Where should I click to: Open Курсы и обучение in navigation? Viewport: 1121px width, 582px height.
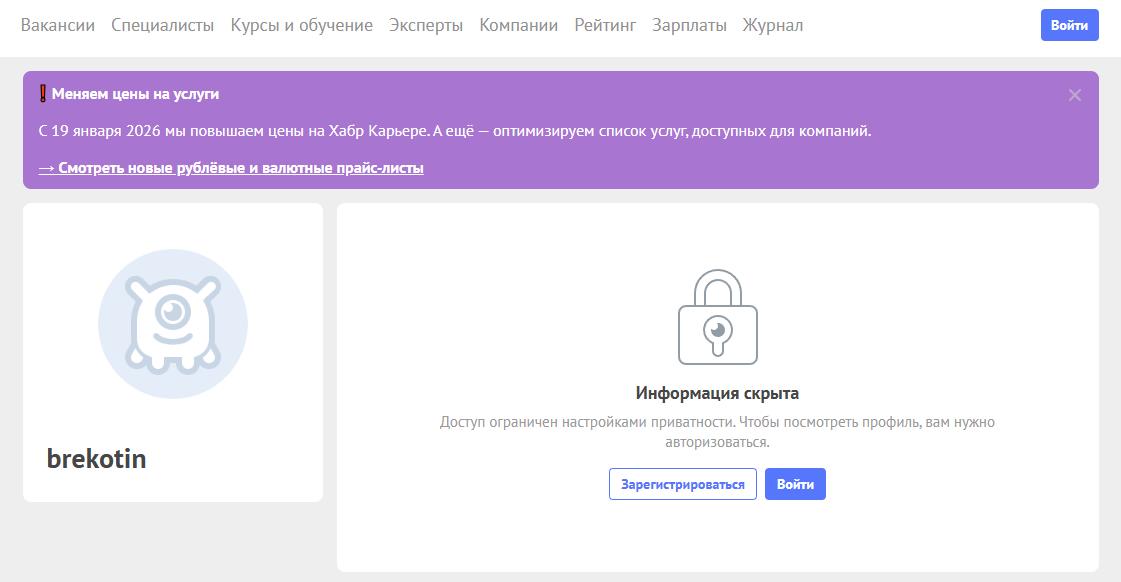click(x=301, y=25)
